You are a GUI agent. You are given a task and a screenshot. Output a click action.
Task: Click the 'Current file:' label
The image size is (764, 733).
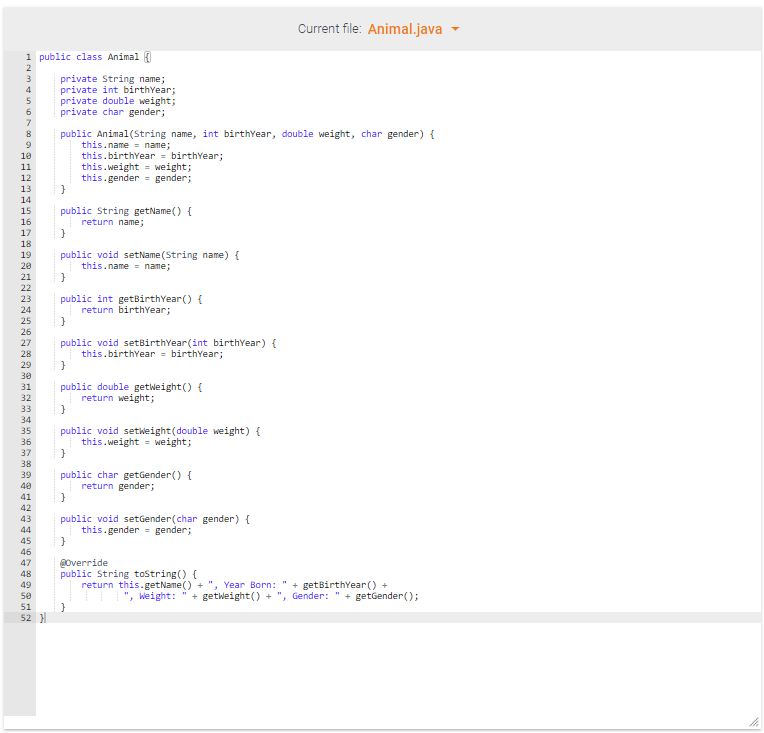[329, 29]
